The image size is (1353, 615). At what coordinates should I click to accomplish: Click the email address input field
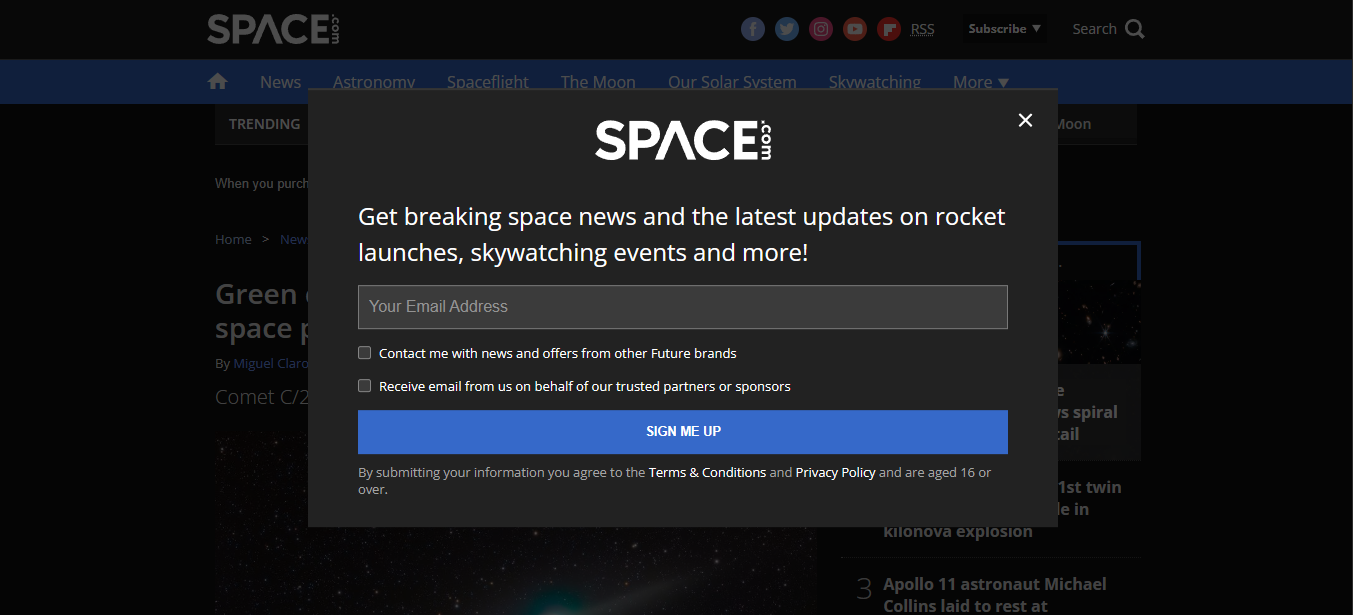[682, 306]
